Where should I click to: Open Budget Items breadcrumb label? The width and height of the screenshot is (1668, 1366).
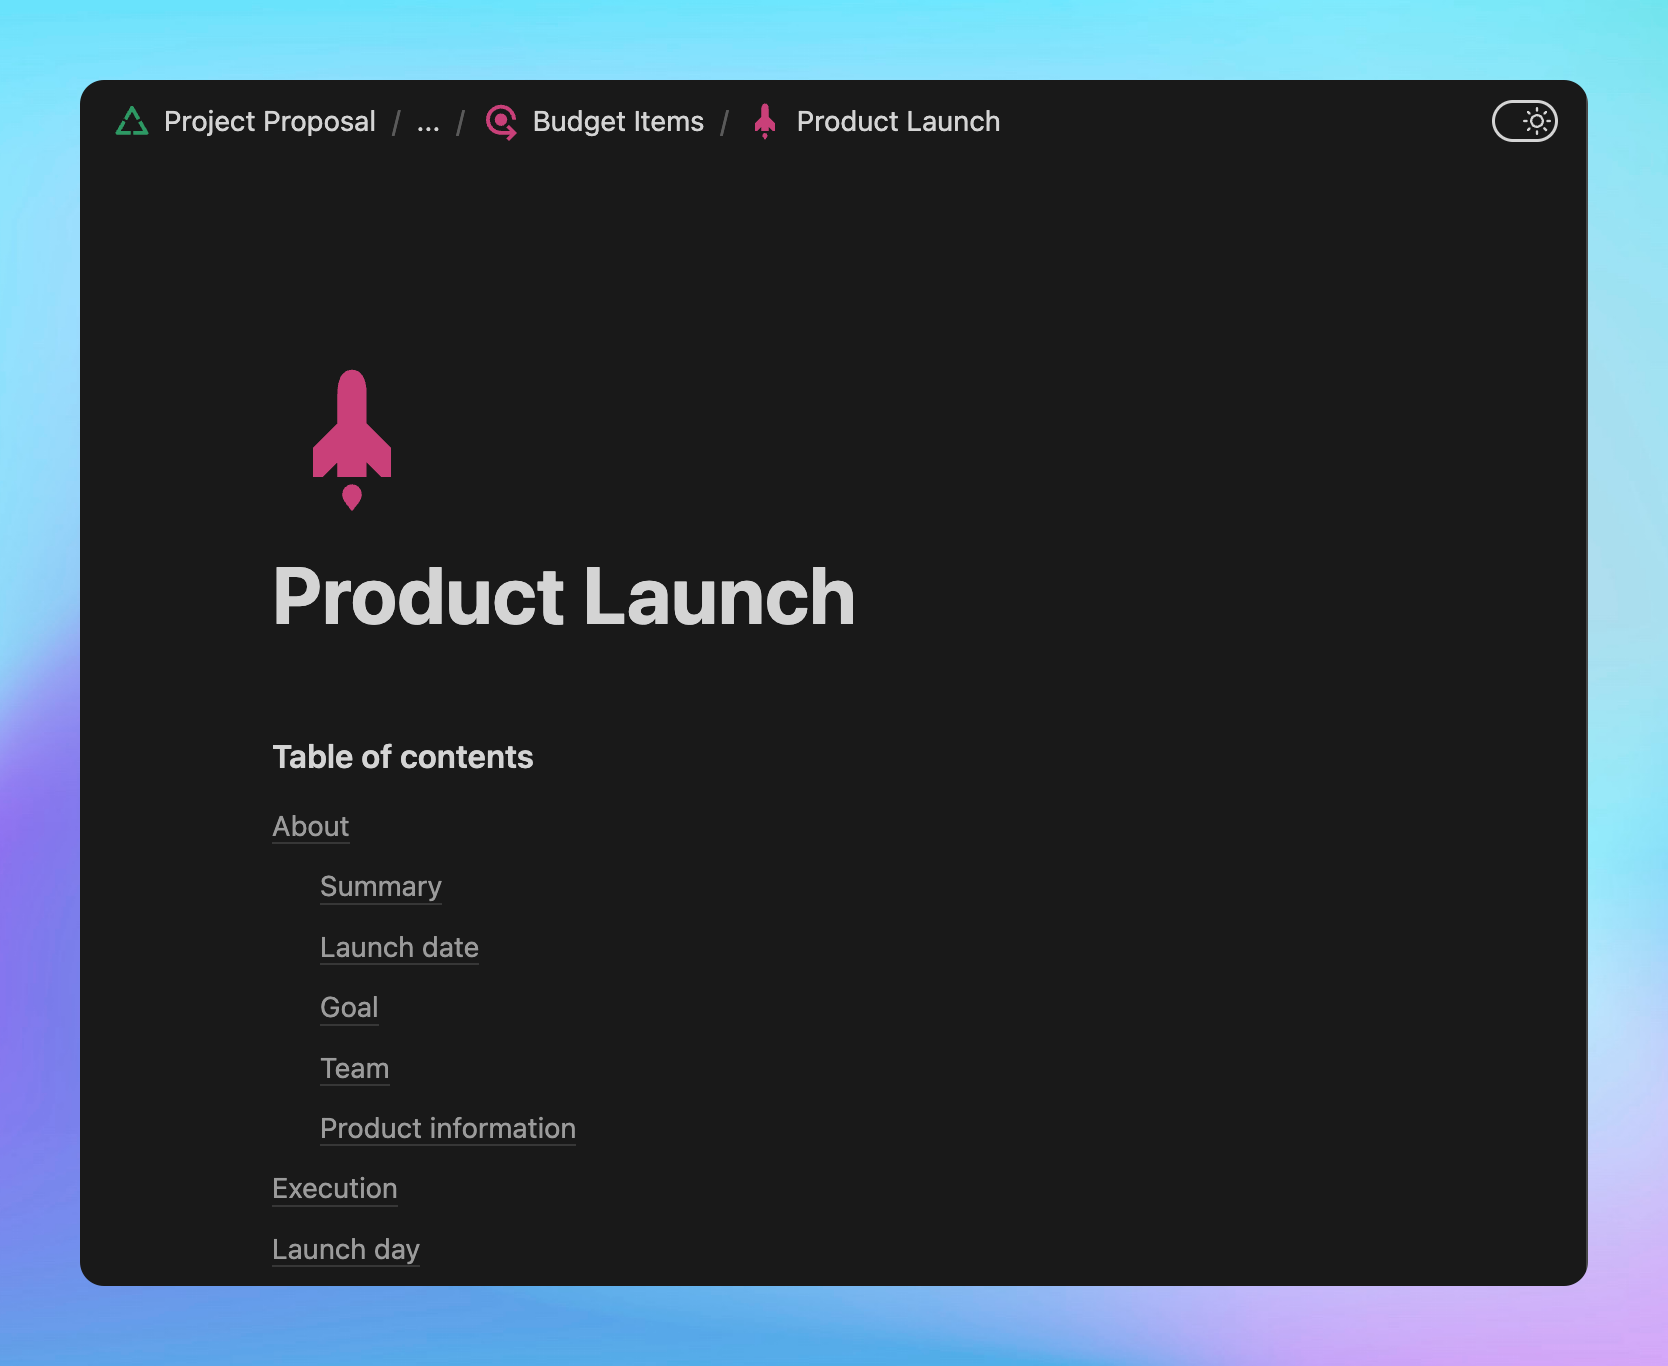coord(618,122)
